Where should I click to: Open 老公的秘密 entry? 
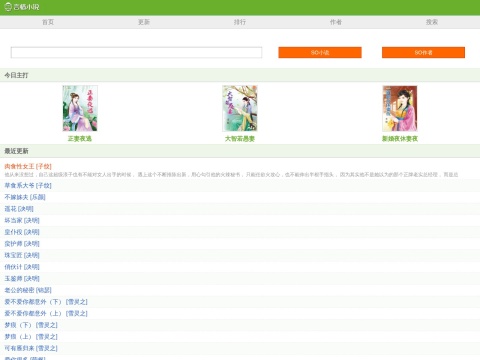point(28,290)
